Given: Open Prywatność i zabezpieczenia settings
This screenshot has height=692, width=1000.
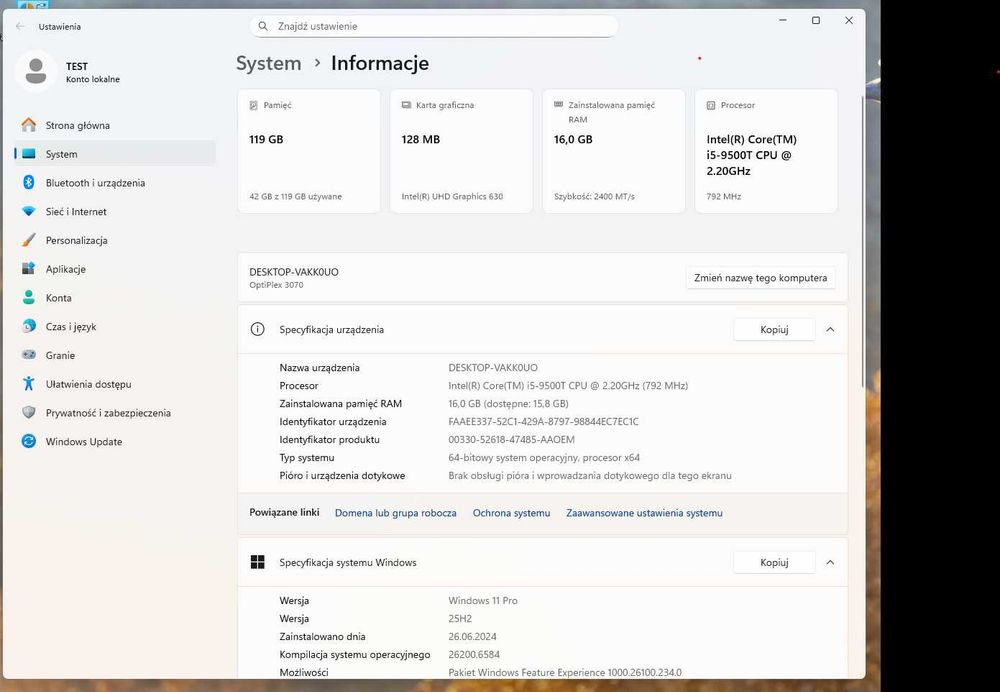Looking at the screenshot, I should coord(115,412).
